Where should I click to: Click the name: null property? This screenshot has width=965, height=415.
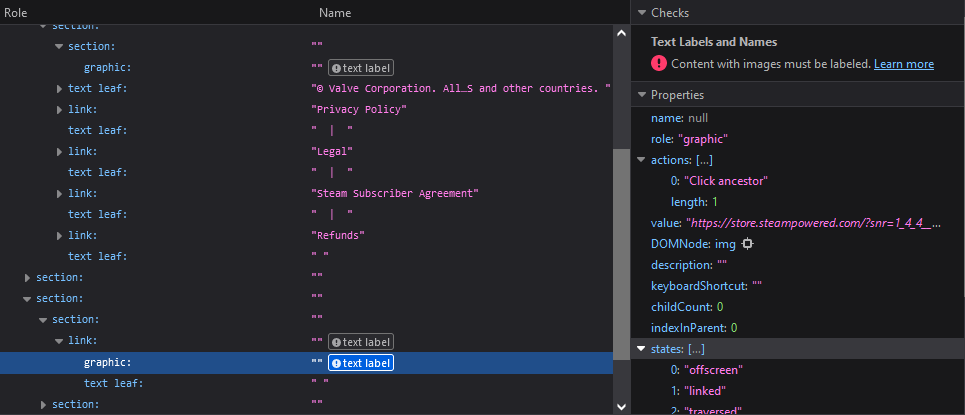(679, 118)
